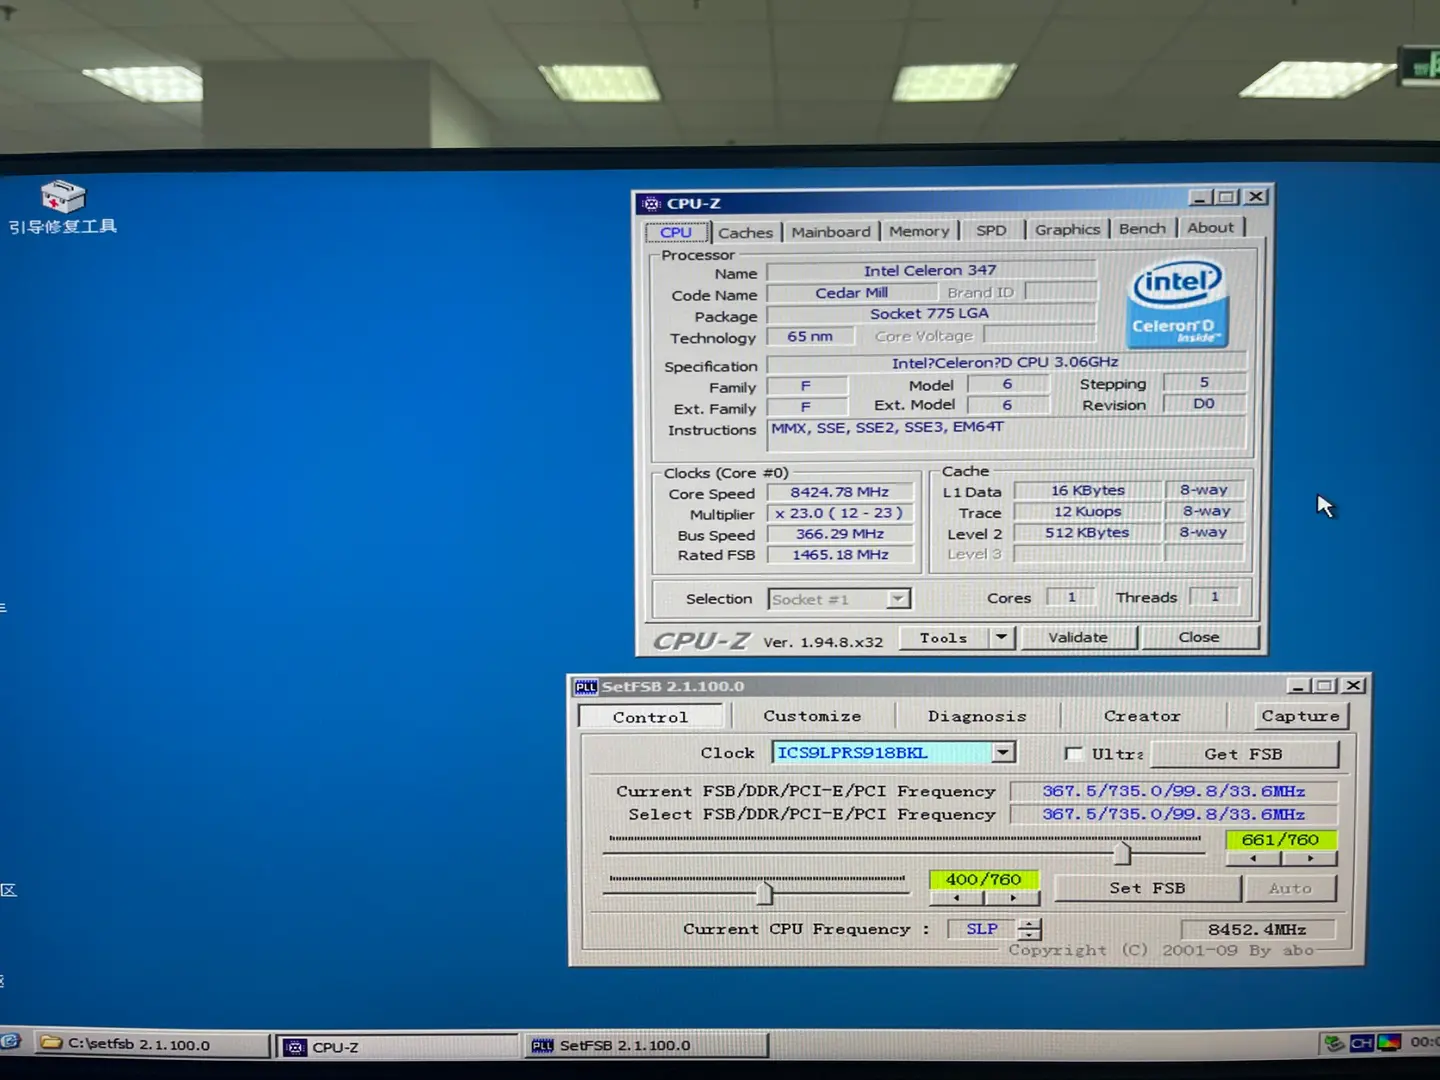Viewport: 1440px width, 1080px height.
Task: Click right arrow under 661/760
Action: coord(1310,859)
